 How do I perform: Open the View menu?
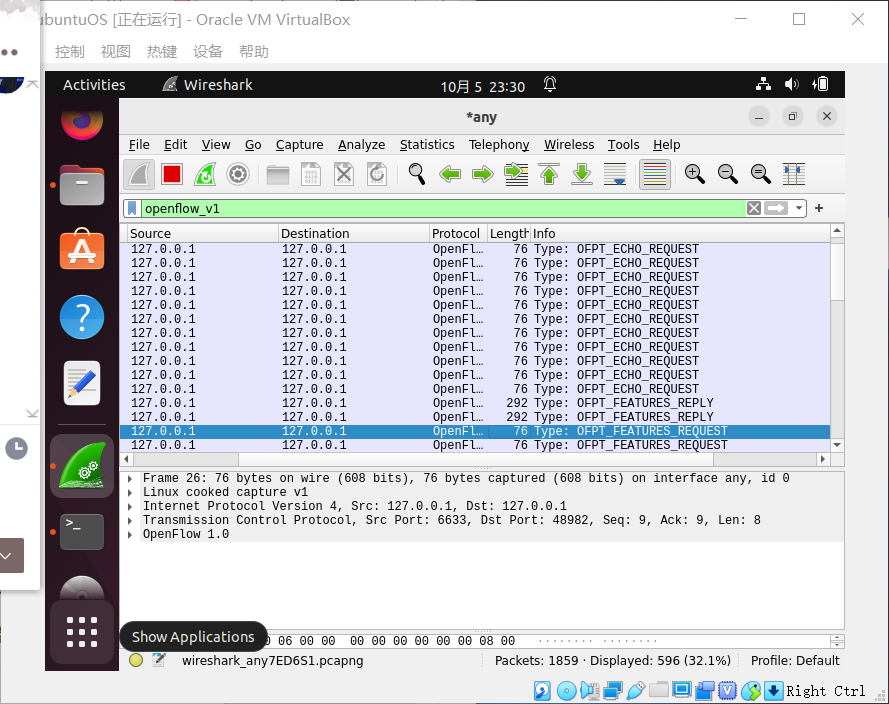tap(215, 145)
